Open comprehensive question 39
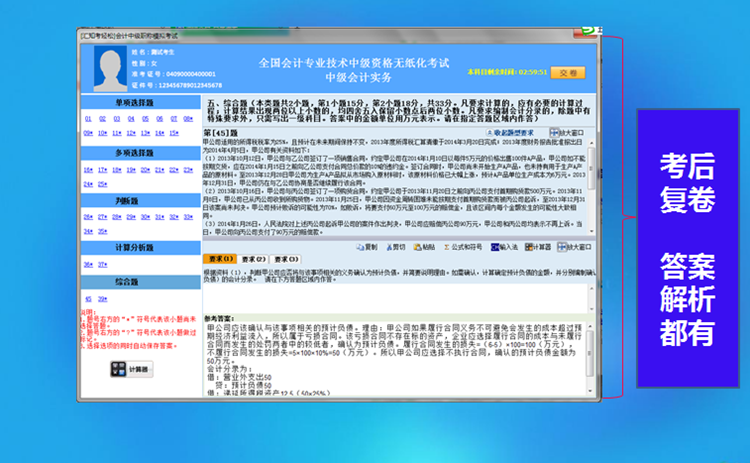 tap(103, 299)
